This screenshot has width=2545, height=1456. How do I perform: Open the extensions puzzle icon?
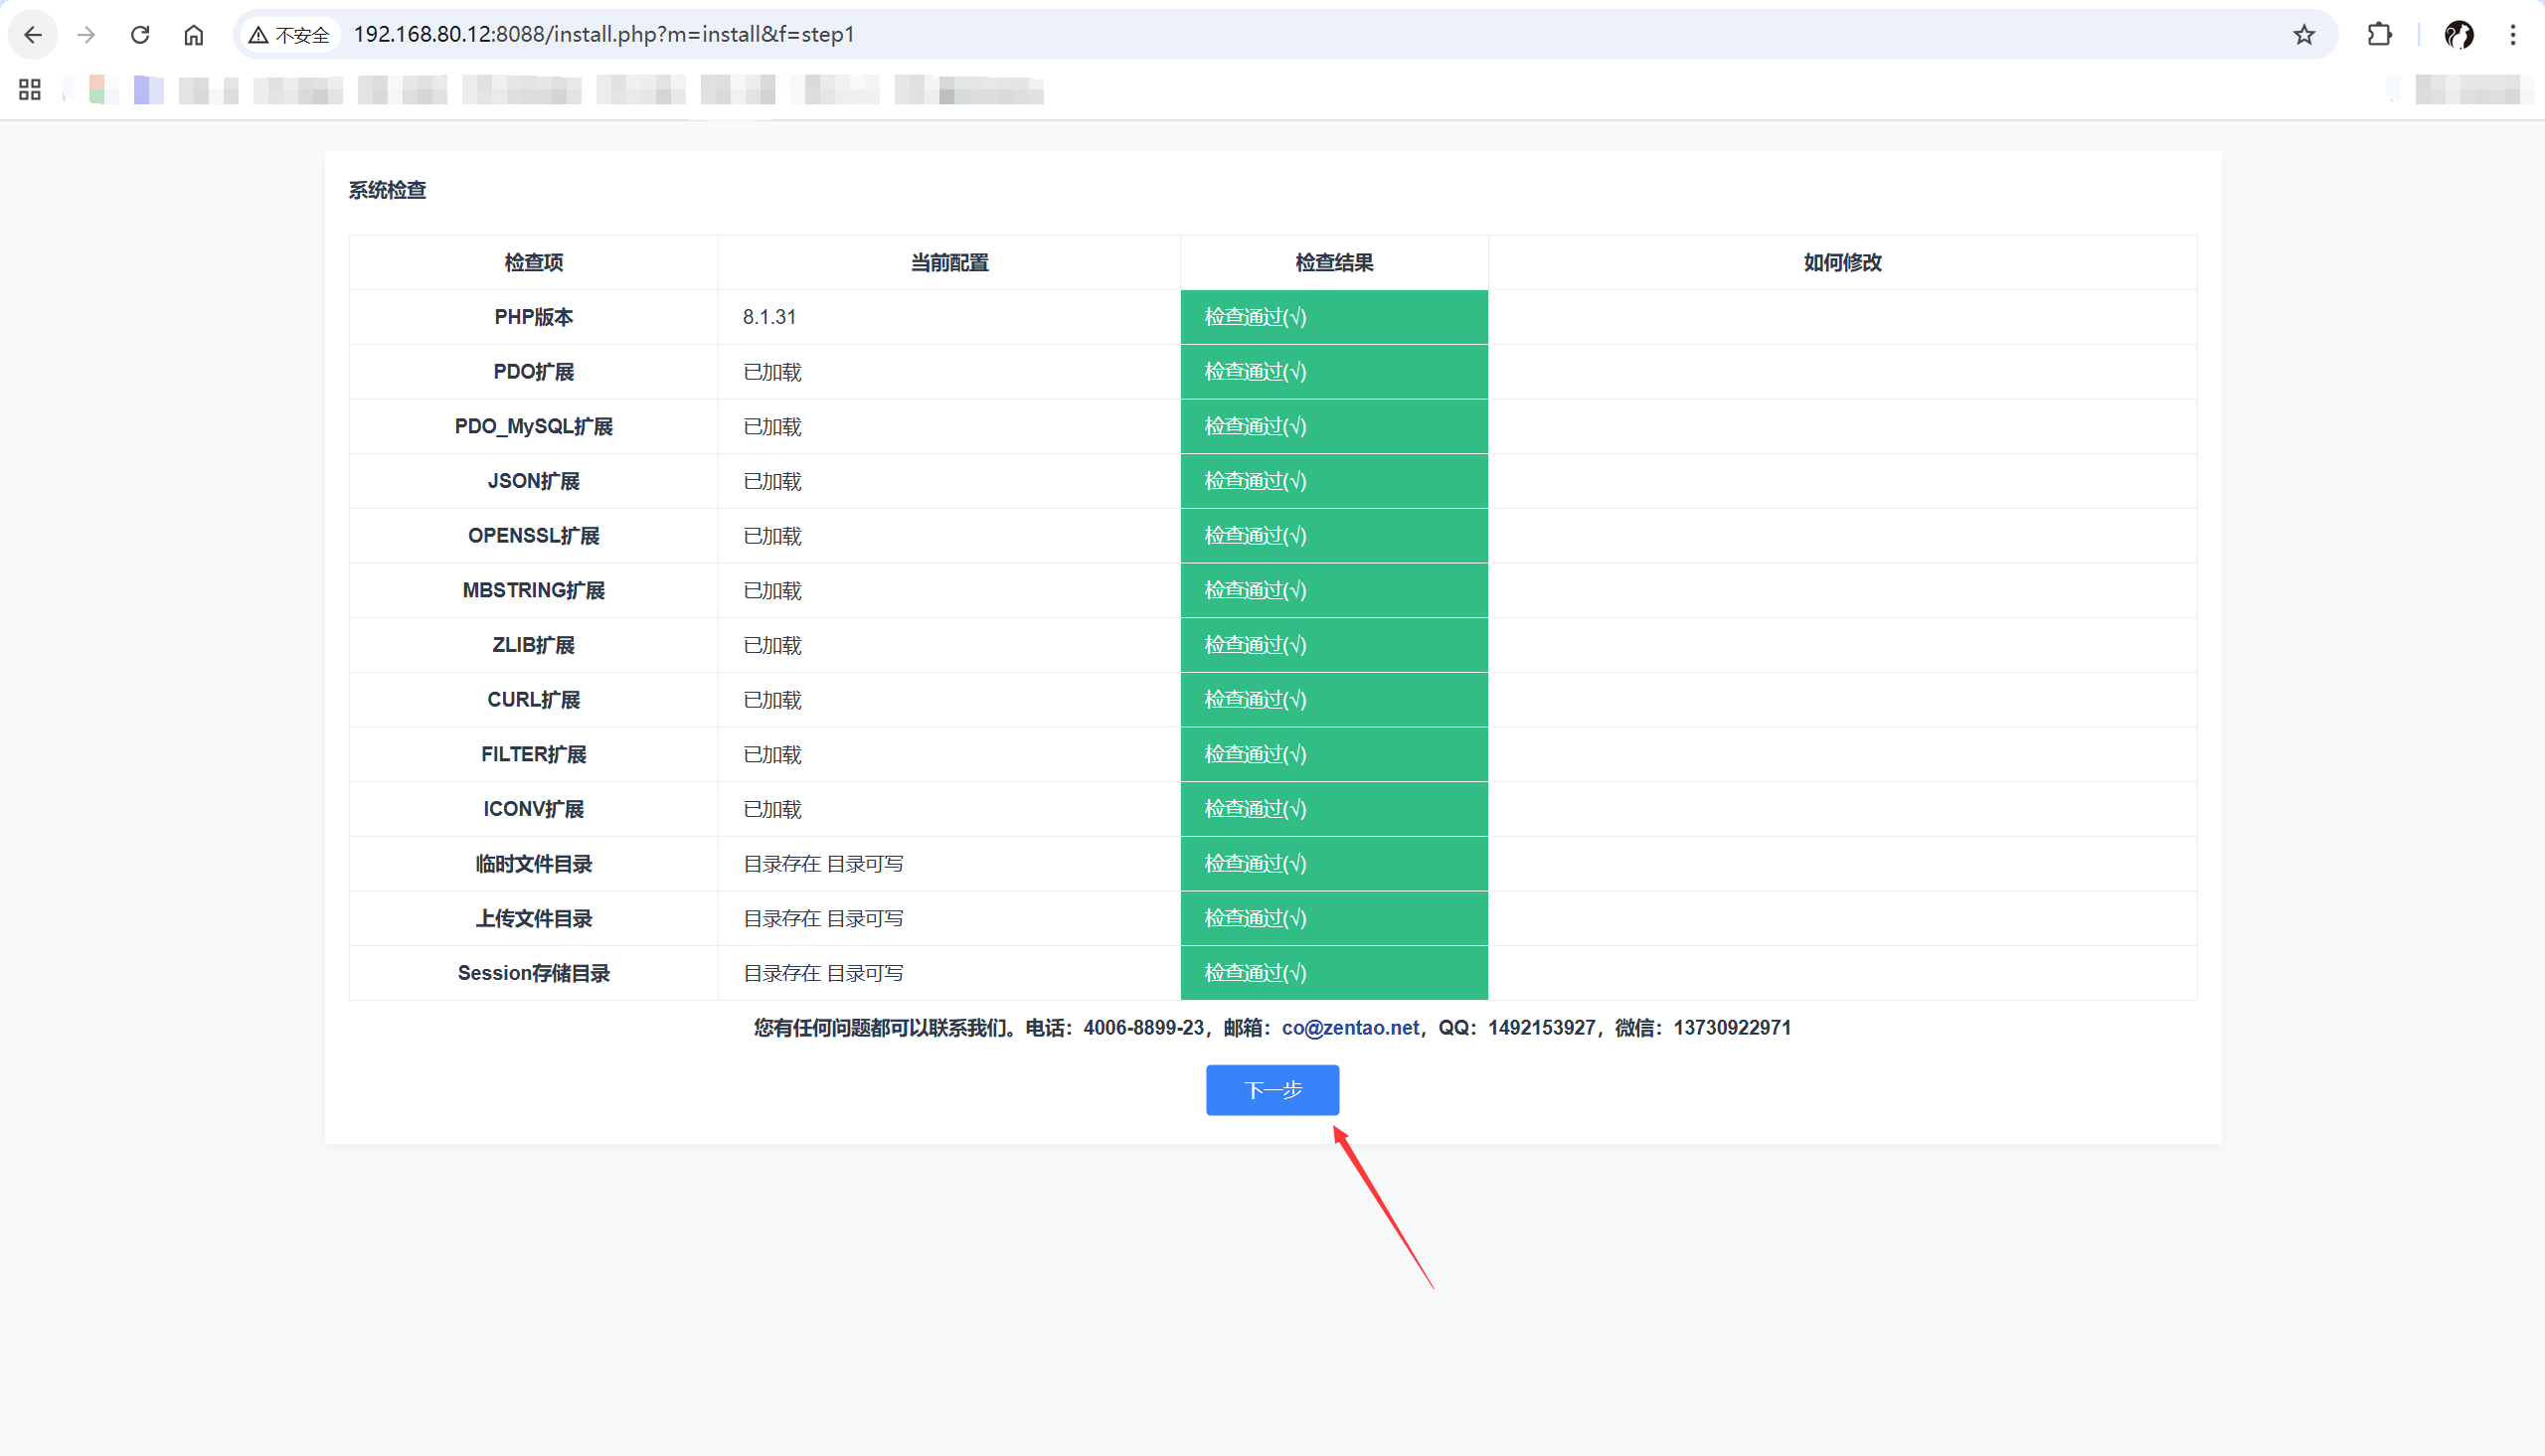click(2380, 35)
